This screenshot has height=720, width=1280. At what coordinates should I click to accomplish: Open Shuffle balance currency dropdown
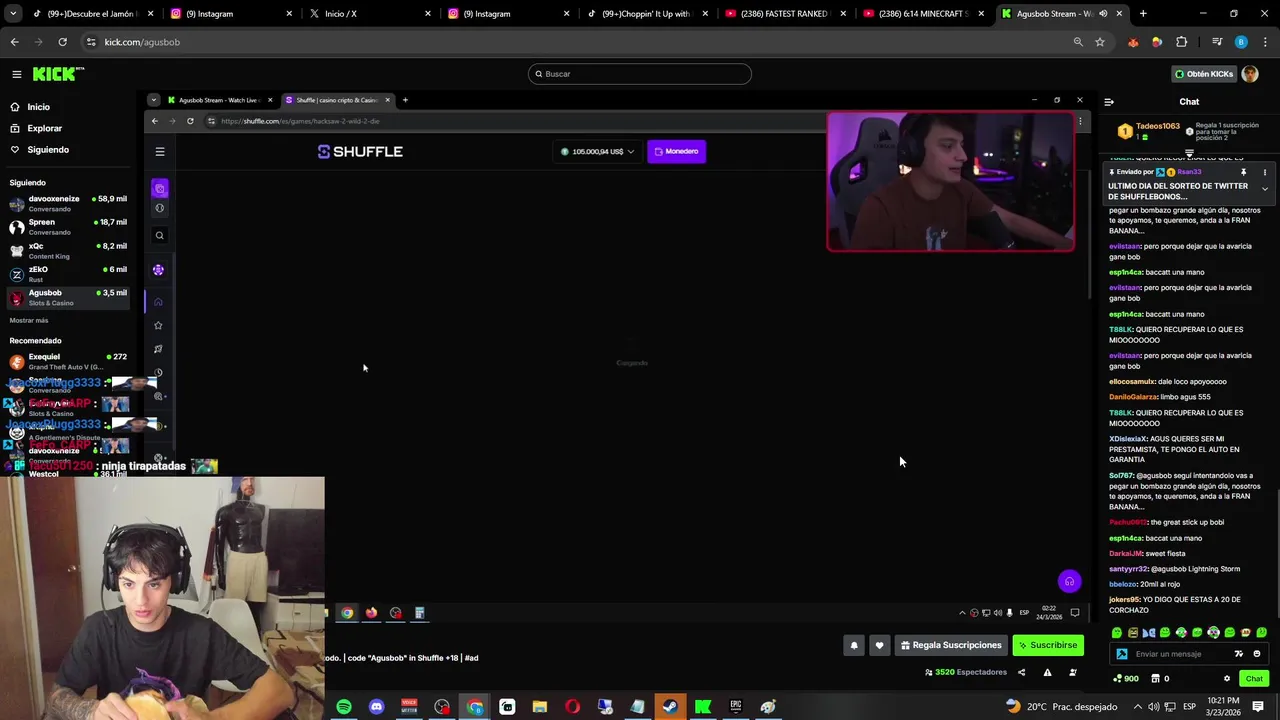coord(597,152)
